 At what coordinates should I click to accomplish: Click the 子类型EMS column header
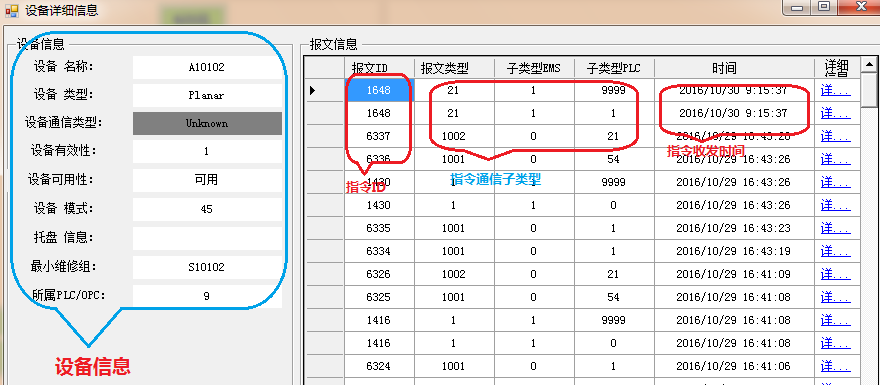pos(533,68)
